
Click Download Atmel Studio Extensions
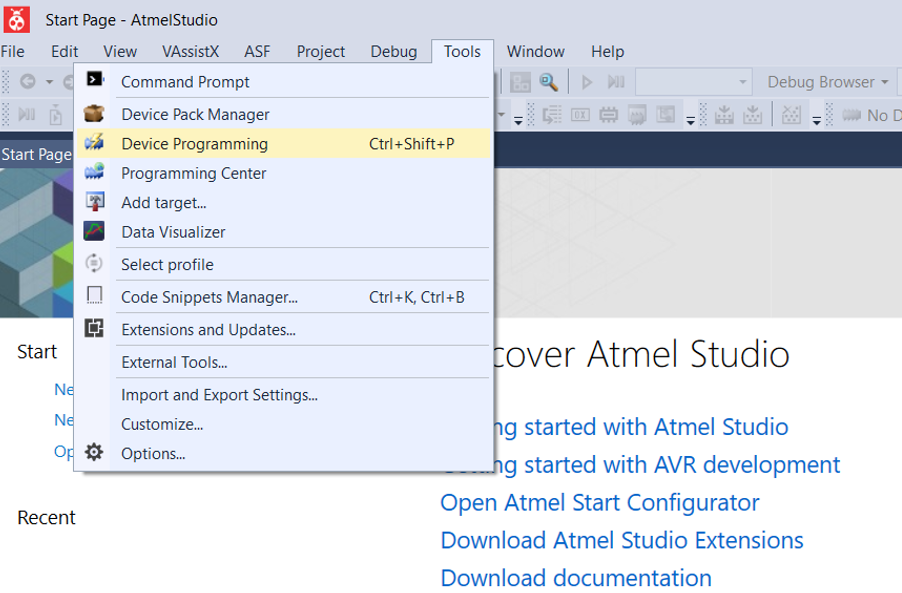[x=621, y=540]
